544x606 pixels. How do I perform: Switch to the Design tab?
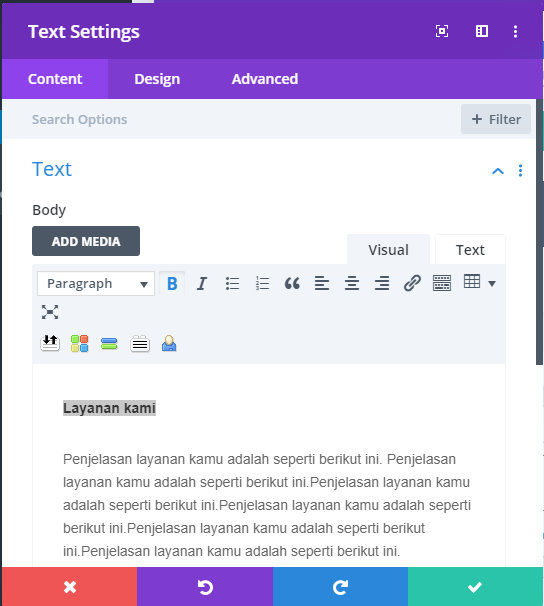coord(157,79)
